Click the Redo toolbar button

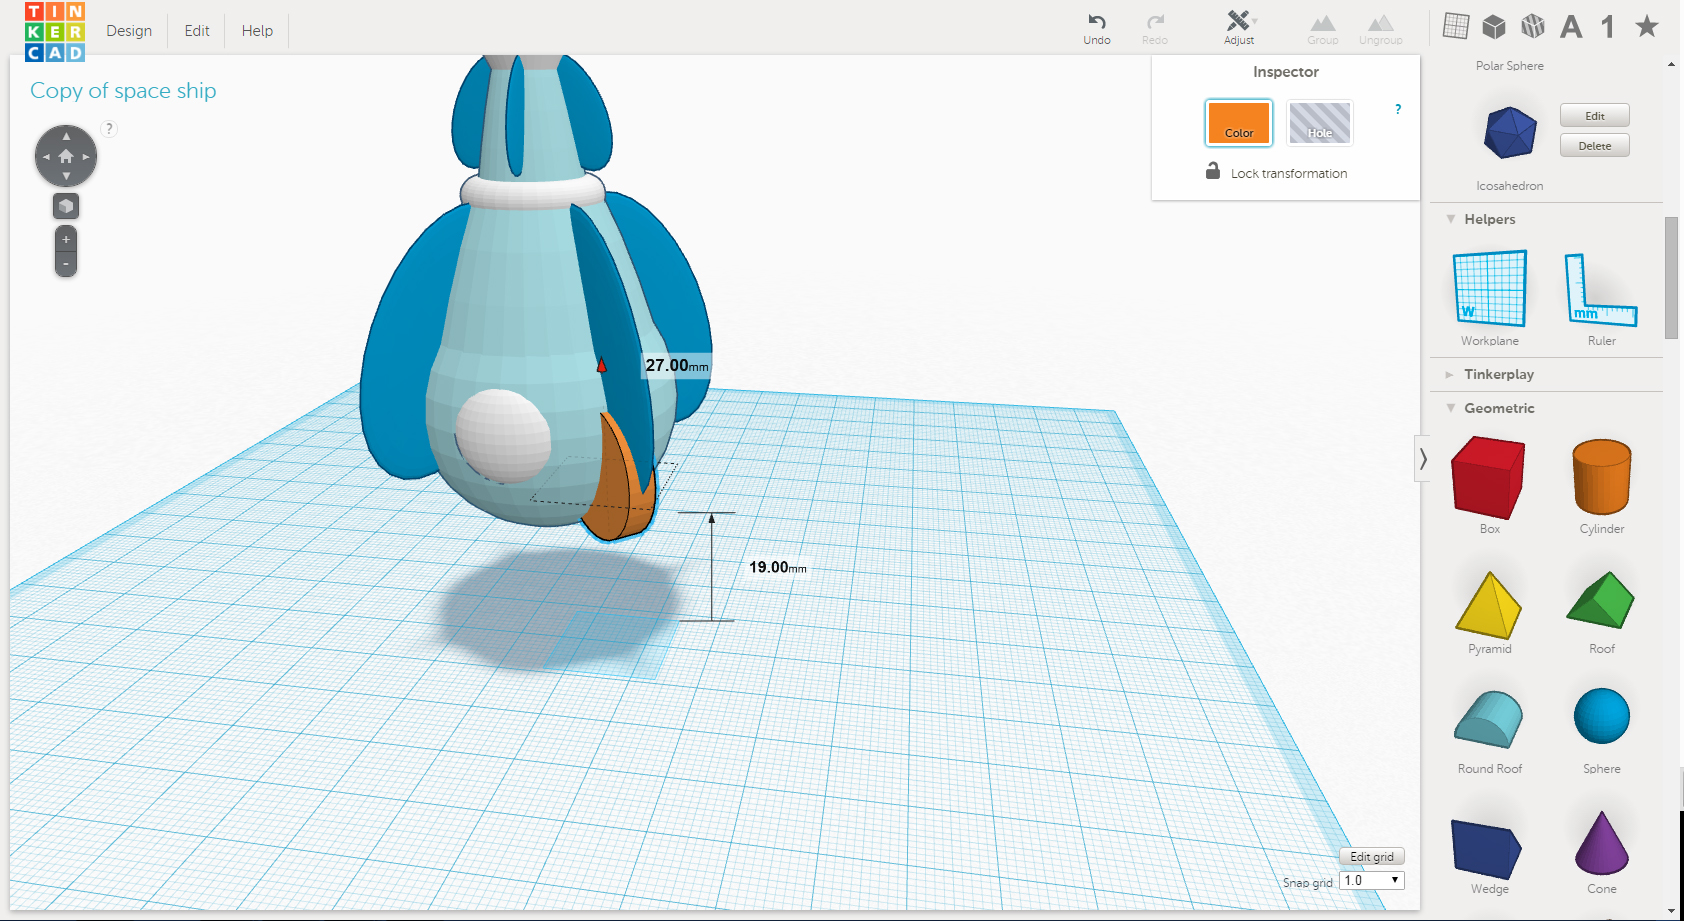1155,28
